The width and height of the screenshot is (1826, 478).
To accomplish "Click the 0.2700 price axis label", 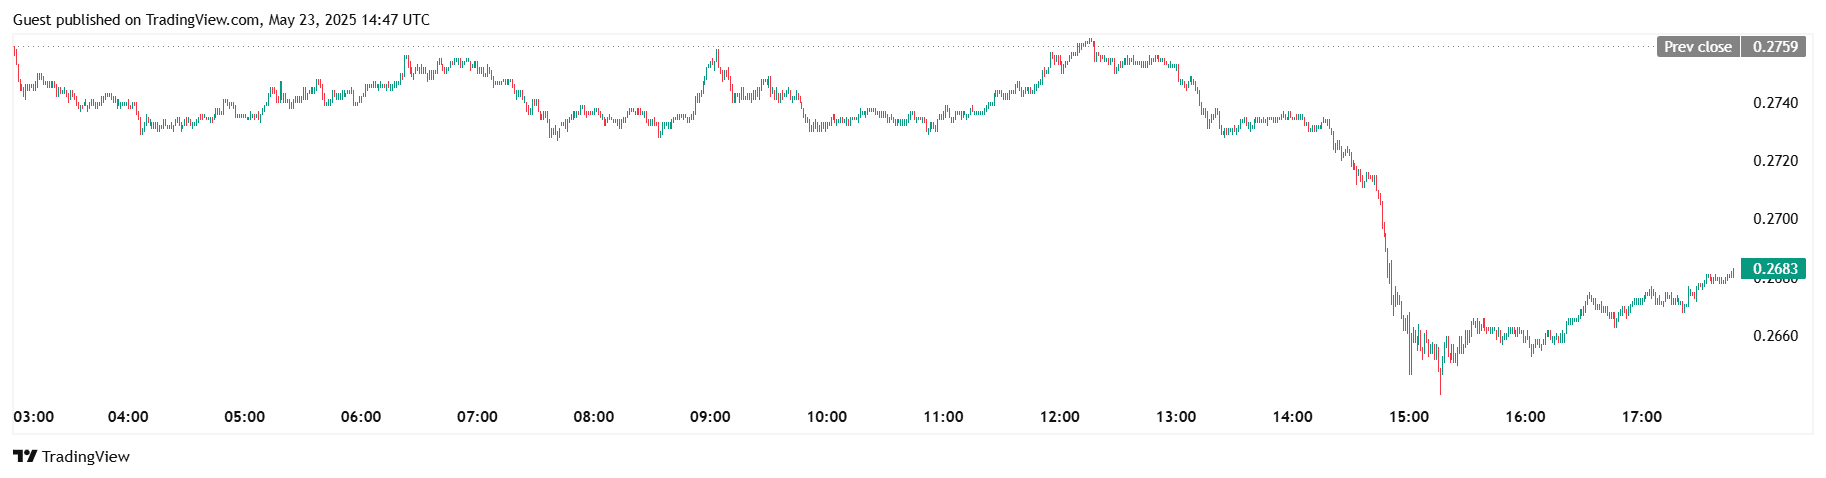I will [1775, 219].
